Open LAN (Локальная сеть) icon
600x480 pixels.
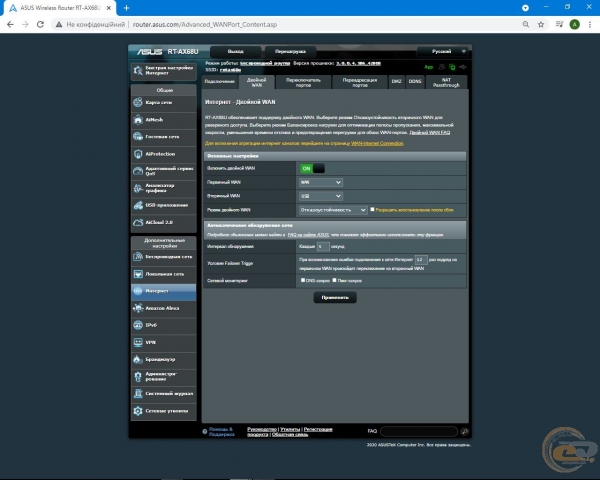pyautogui.click(x=138, y=274)
